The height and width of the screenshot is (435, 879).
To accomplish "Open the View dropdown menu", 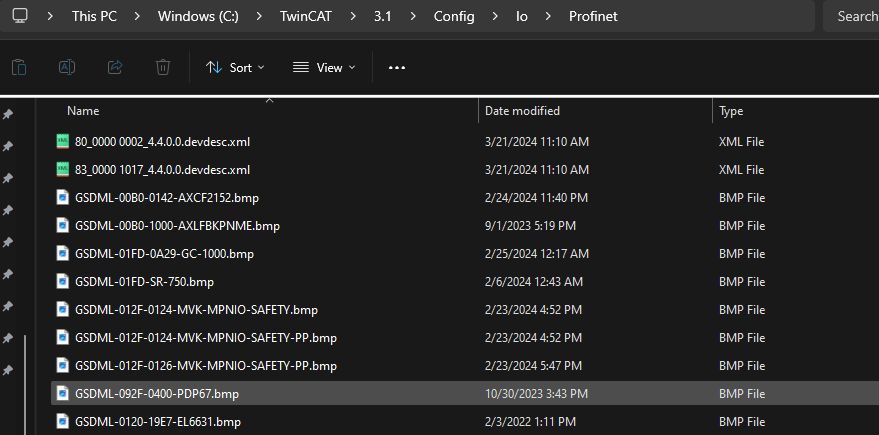I will pos(324,68).
